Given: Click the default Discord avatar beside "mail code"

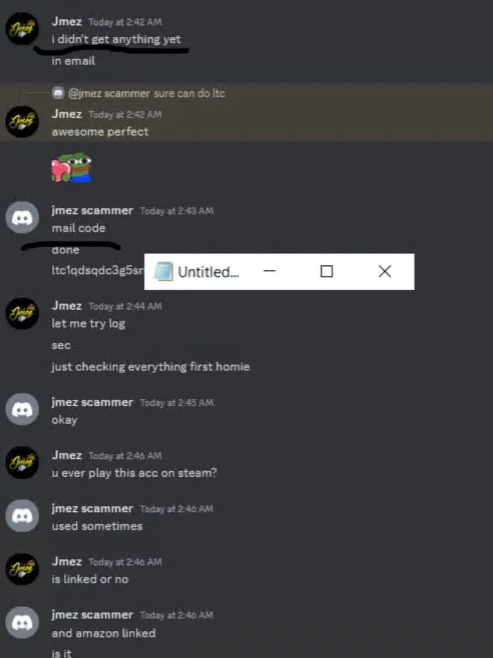Looking at the screenshot, I should (x=22, y=217).
